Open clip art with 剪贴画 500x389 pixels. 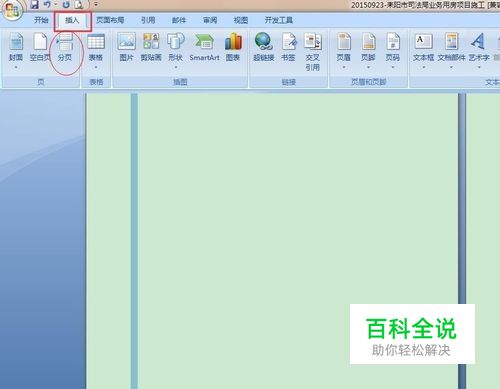(x=151, y=47)
